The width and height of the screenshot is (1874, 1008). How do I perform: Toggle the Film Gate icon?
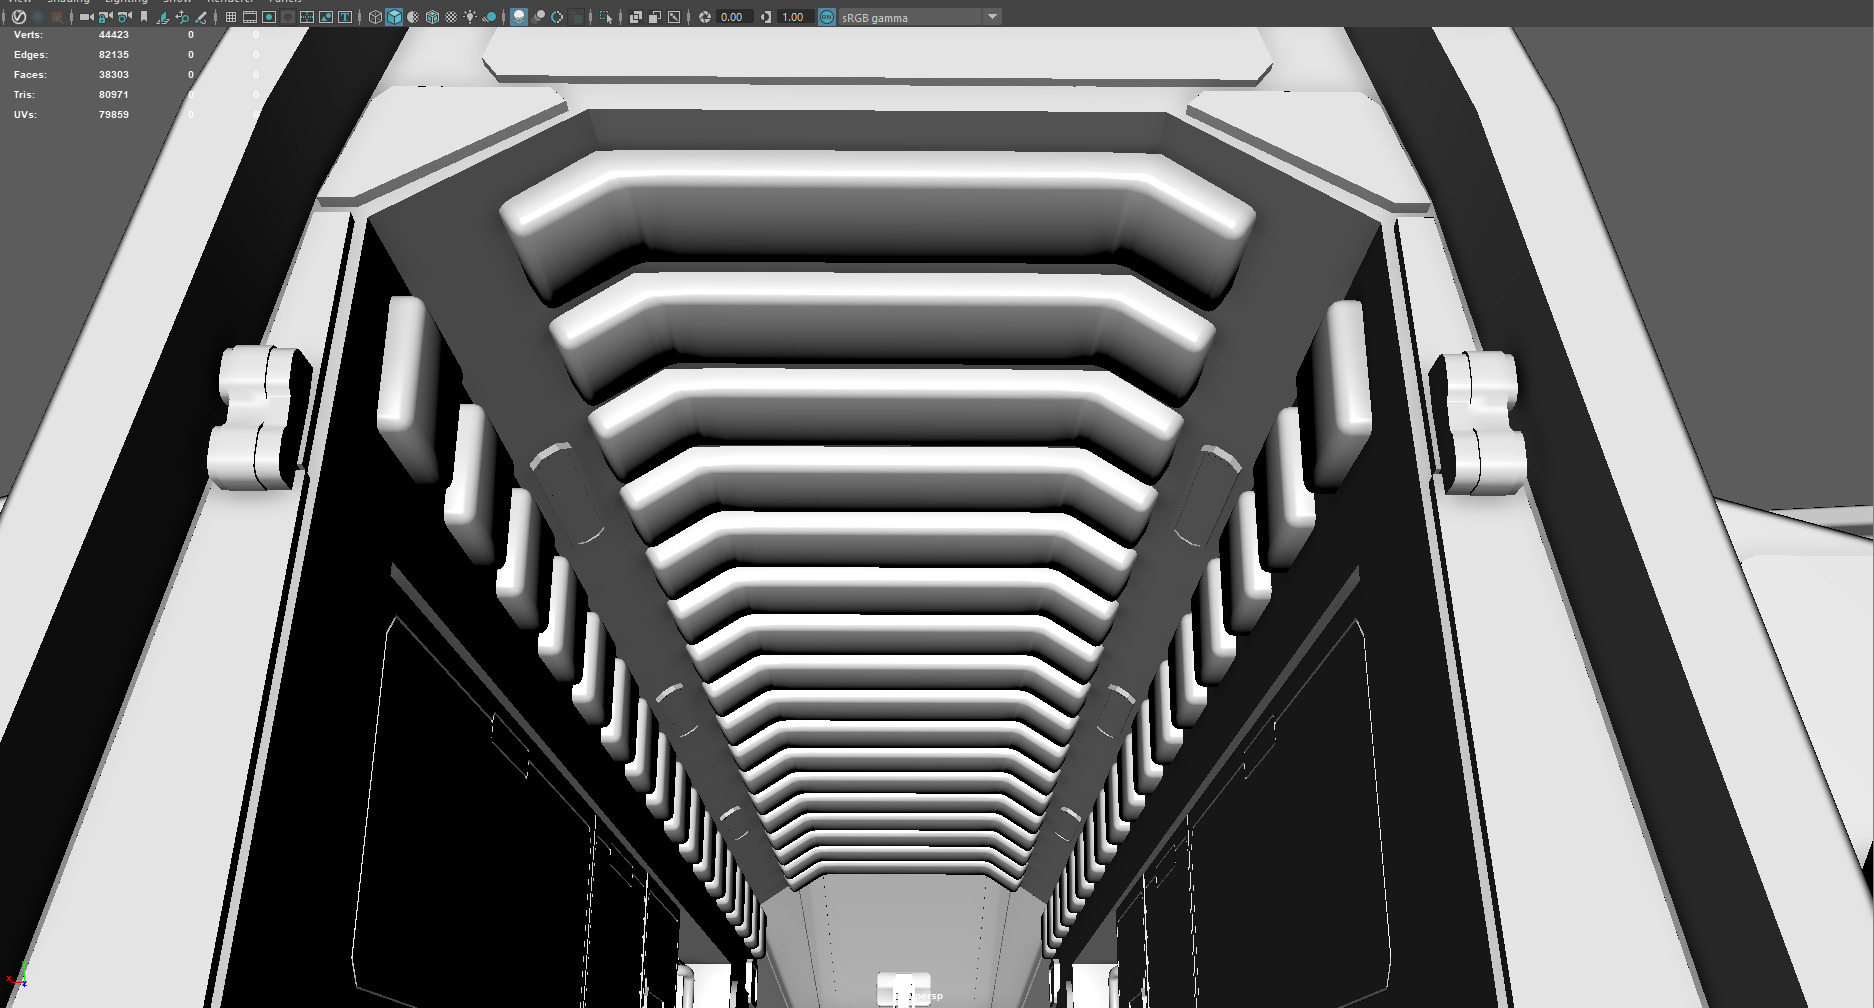click(250, 17)
